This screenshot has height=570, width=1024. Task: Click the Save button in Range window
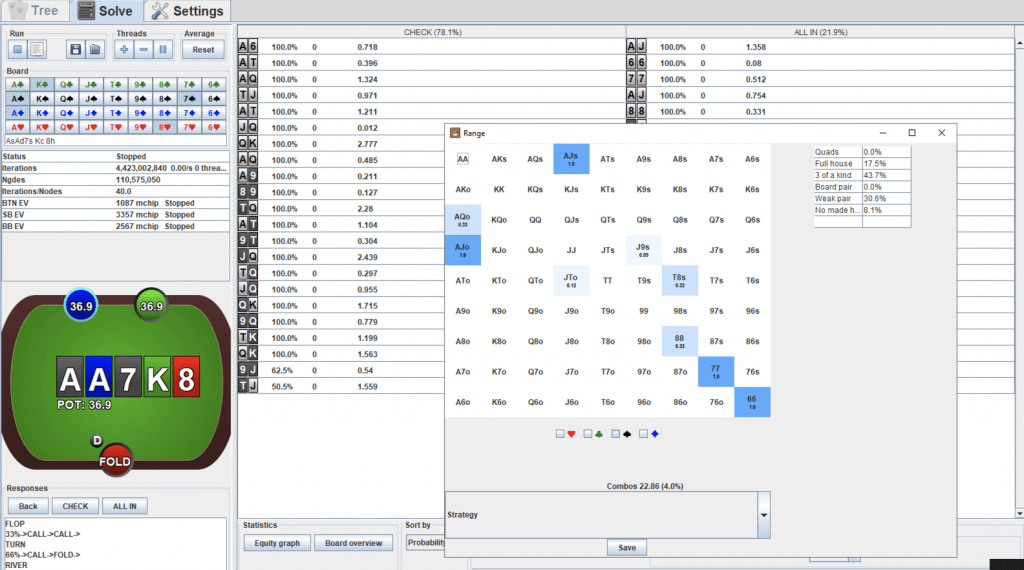(x=627, y=548)
